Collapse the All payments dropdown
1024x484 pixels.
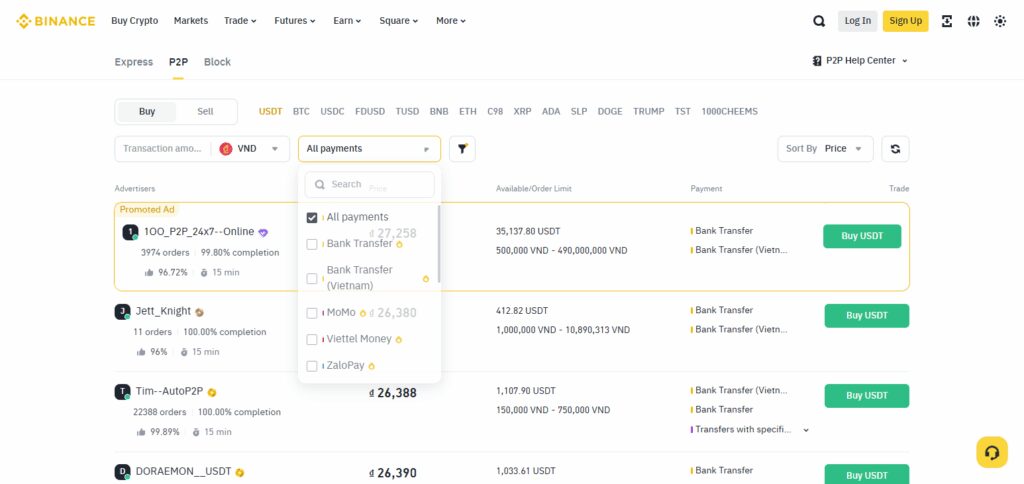pyautogui.click(x=369, y=149)
